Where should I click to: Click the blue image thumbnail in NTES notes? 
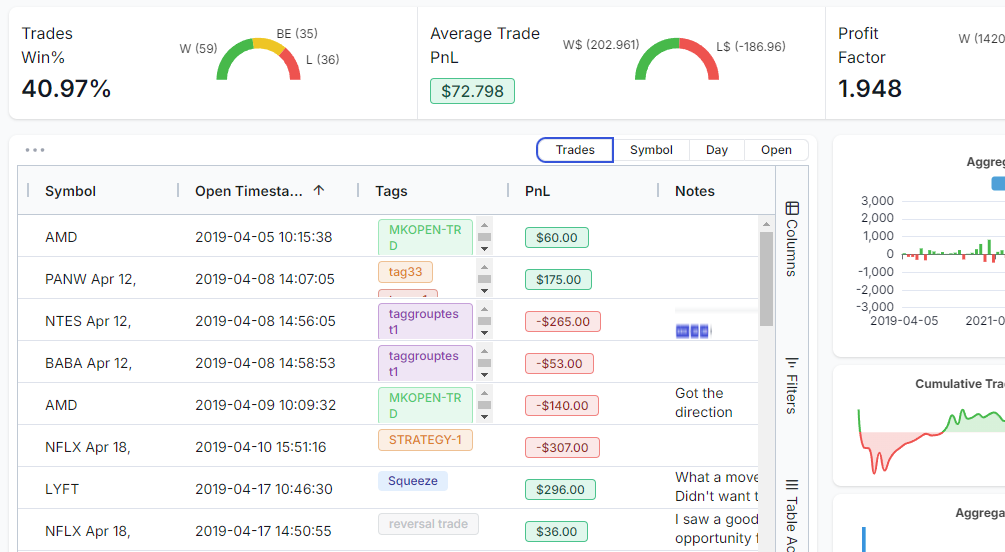(693, 330)
